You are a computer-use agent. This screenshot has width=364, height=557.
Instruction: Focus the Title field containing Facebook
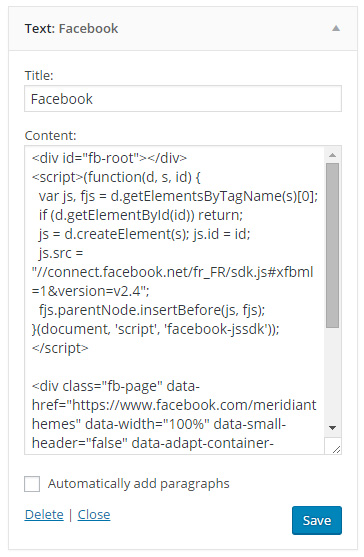[183, 99]
